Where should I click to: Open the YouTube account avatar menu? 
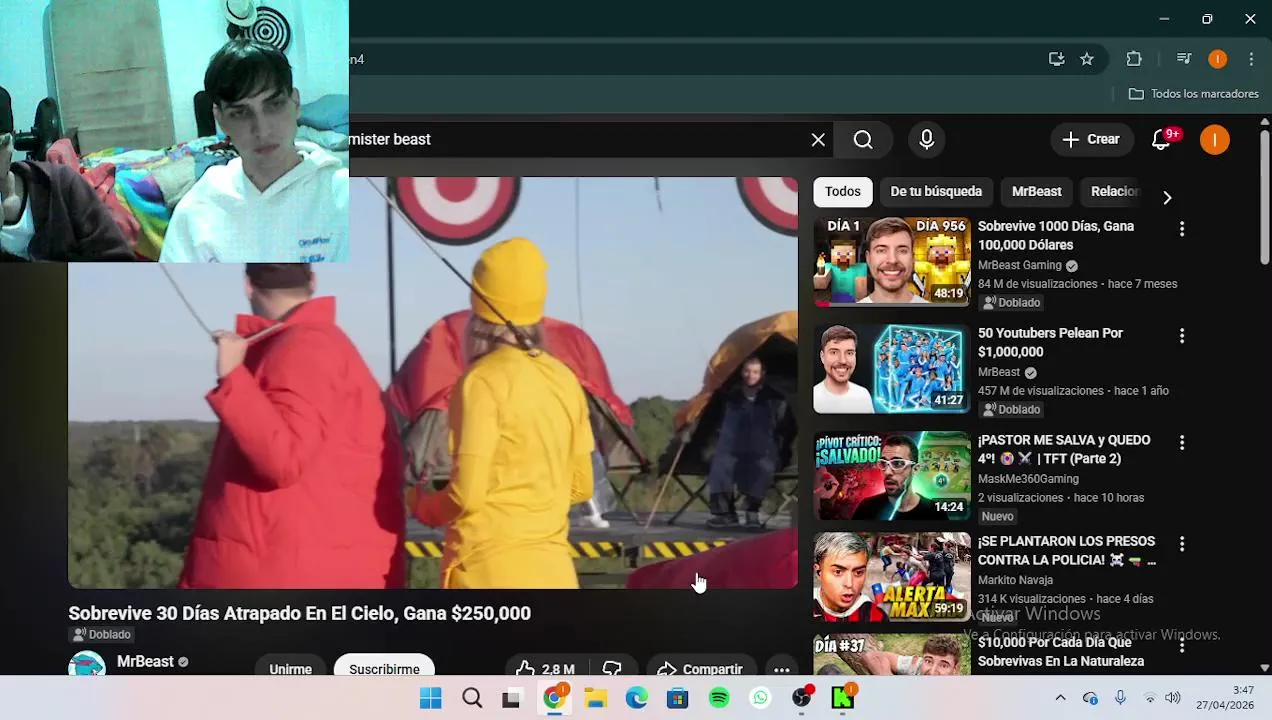pyautogui.click(x=1215, y=140)
